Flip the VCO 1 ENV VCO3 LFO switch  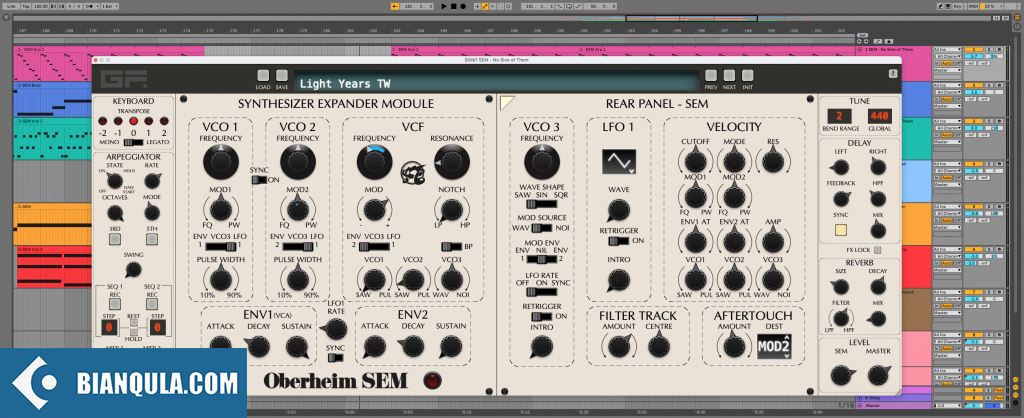[x=220, y=246]
